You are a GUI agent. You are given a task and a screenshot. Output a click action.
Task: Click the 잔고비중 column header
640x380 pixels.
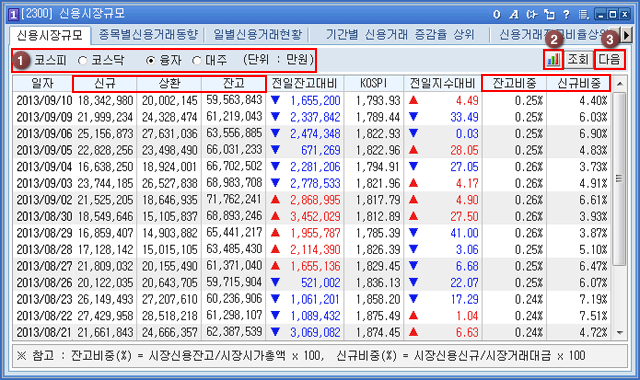pos(514,83)
